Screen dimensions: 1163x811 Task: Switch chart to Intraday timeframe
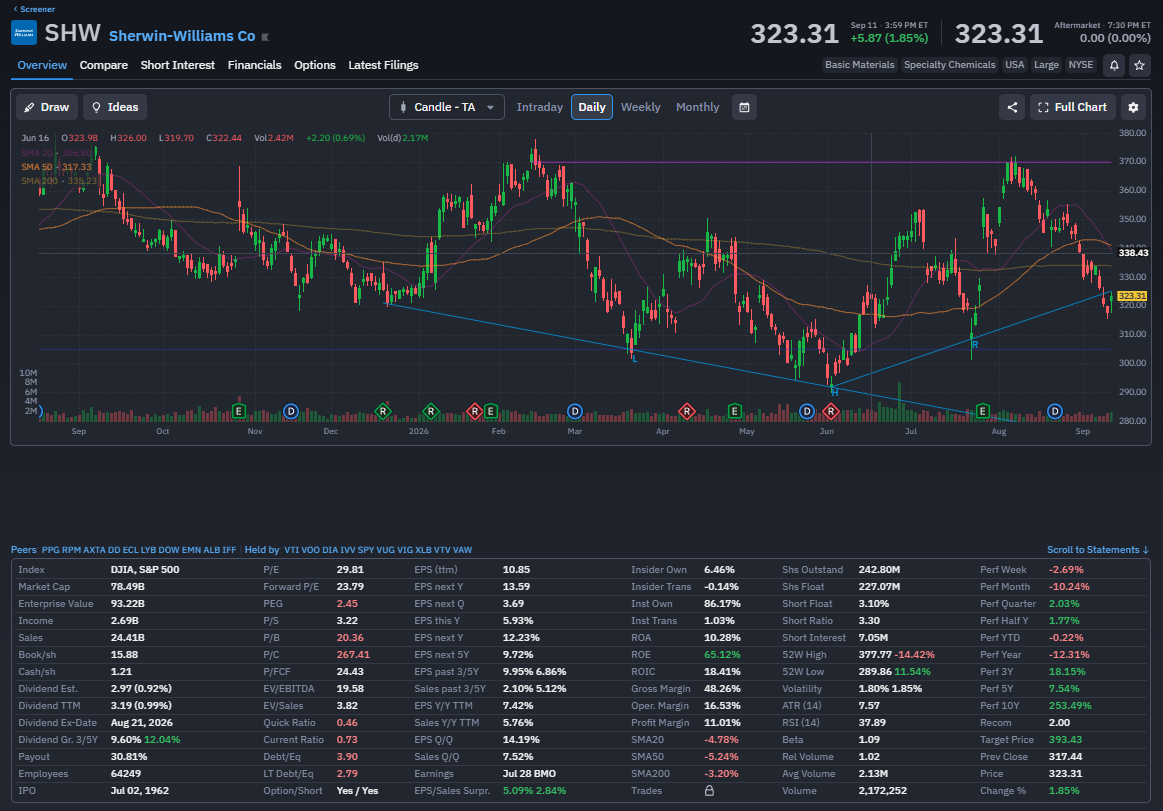click(x=539, y=107)
